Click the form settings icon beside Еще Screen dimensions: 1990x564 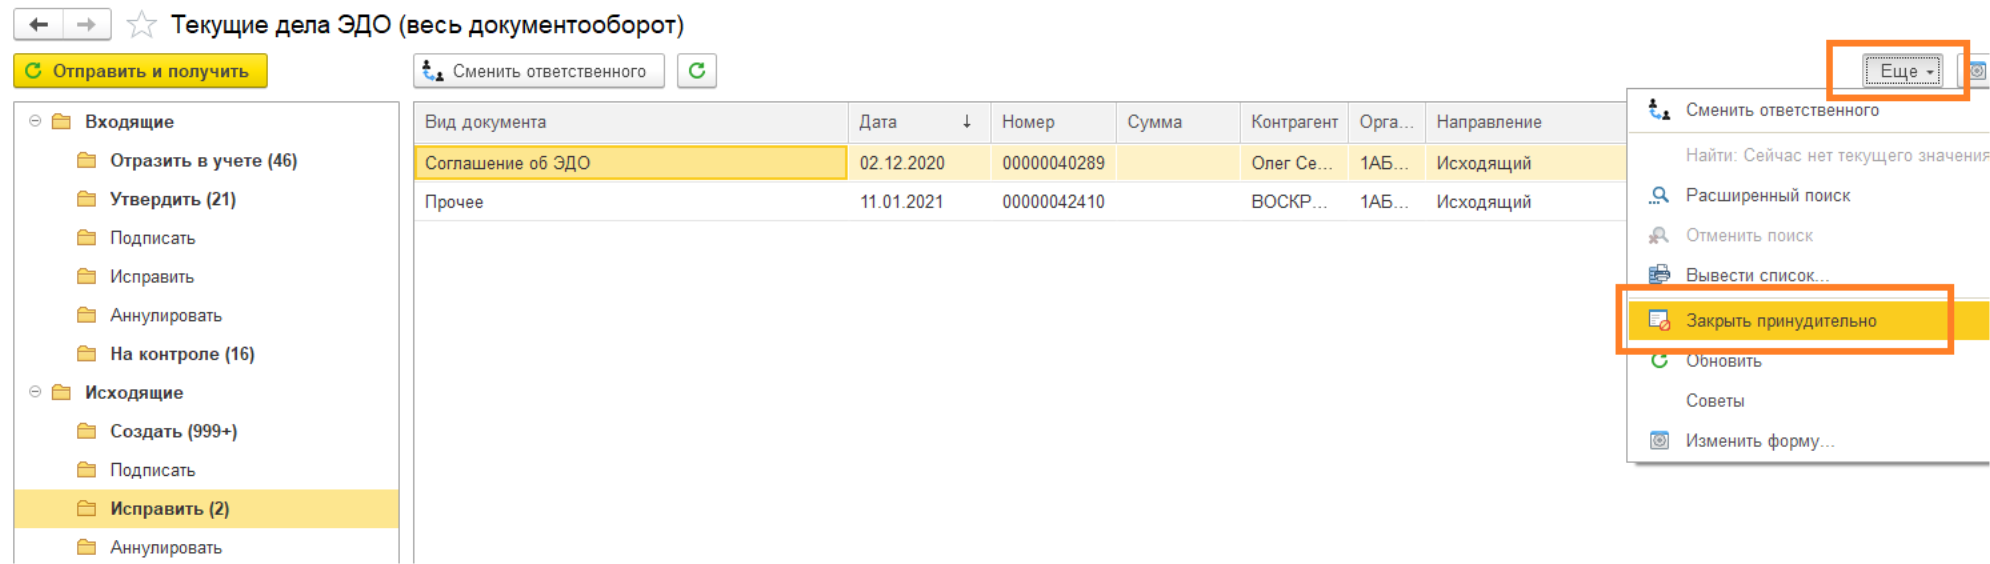(x=1976, y=71)
